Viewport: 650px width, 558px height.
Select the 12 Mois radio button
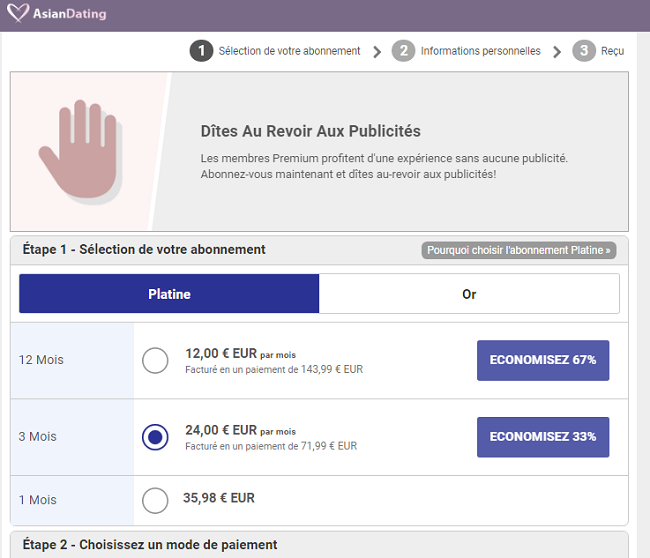155,360
